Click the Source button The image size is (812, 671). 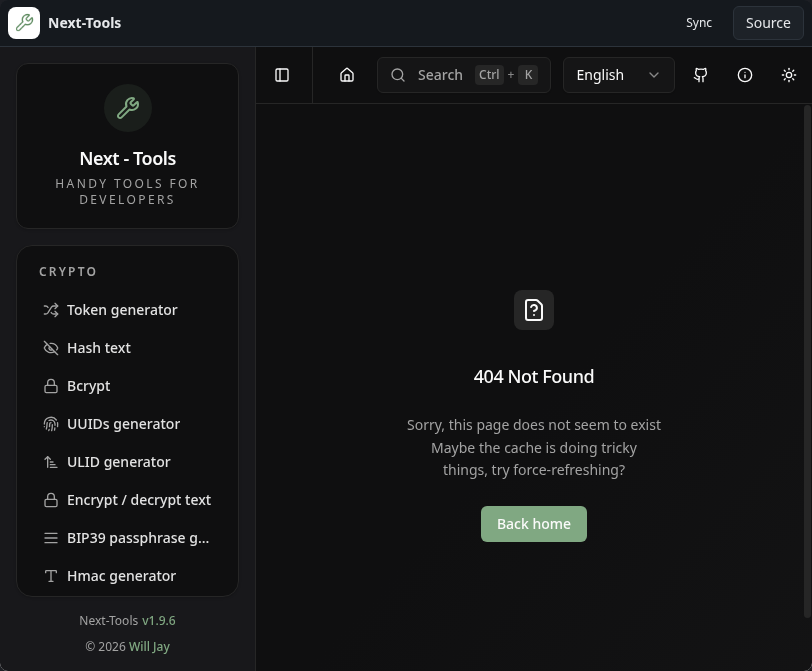tap(768, 23)
